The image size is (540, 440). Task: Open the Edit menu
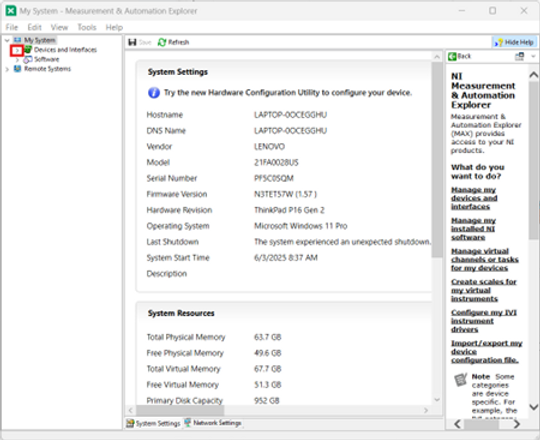coord(34,27)
